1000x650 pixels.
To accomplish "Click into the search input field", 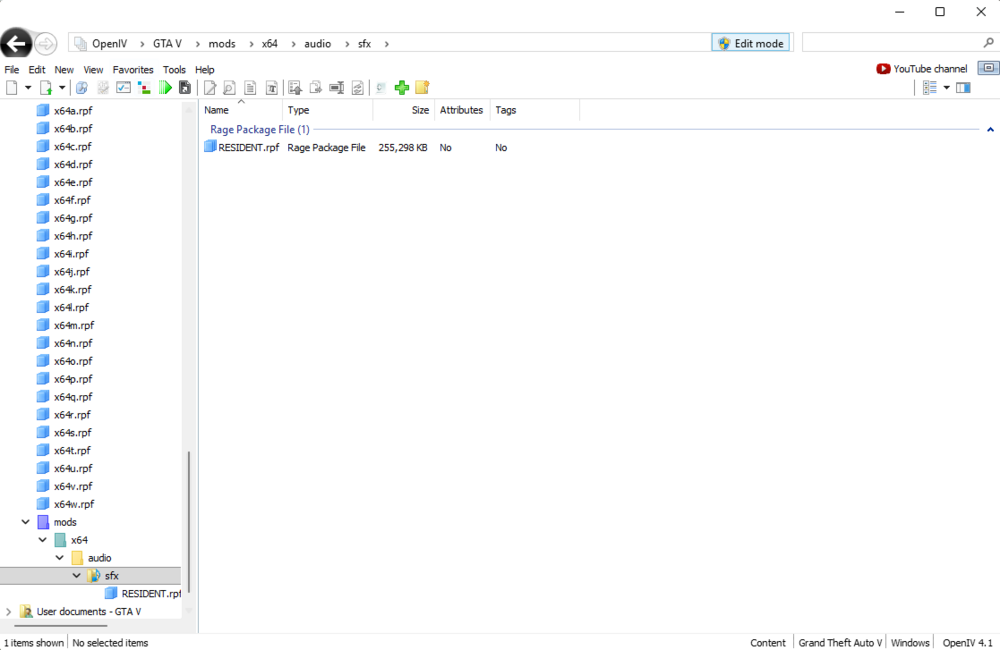I will pos(892,43).
